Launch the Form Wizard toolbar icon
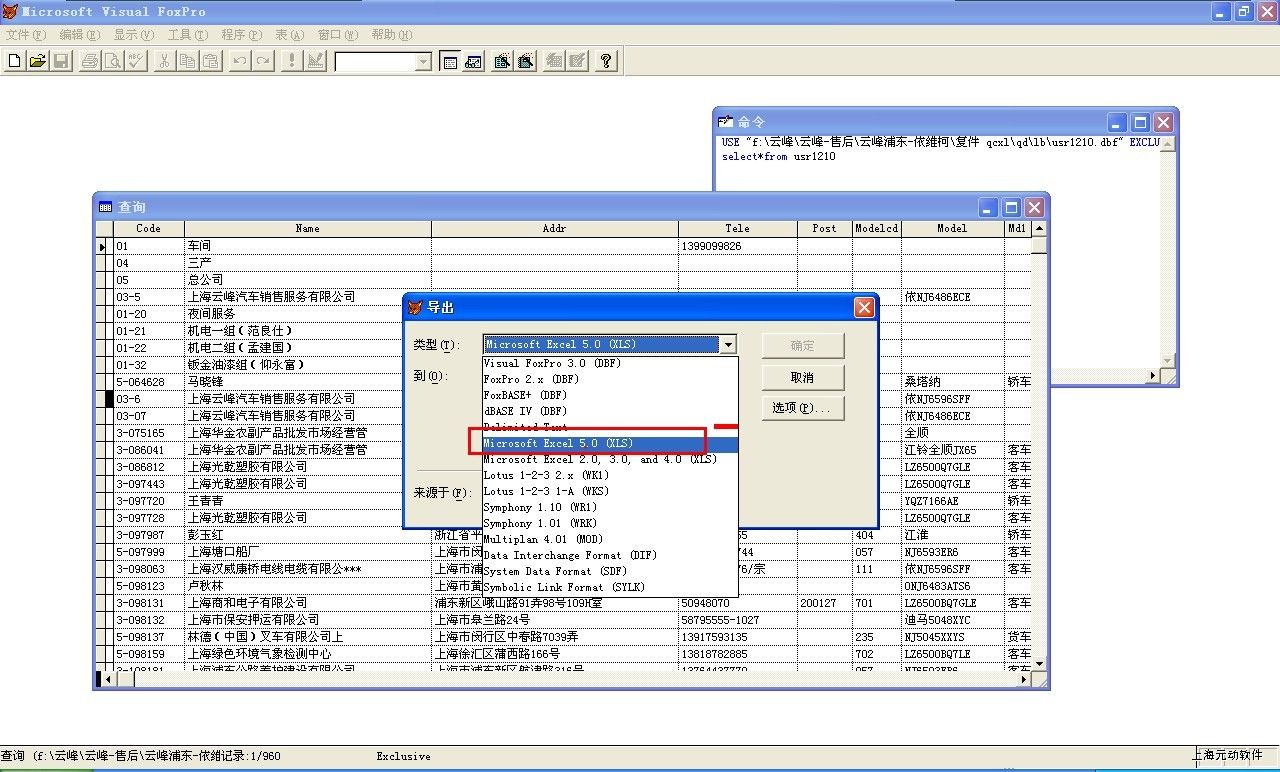Image resolution: width=1280 pixels, height=772 pixels. (x=502, y=61)
